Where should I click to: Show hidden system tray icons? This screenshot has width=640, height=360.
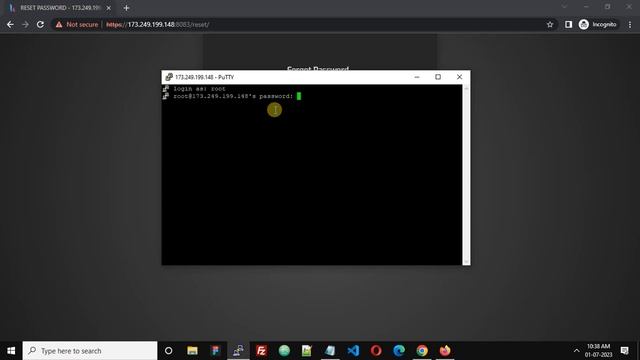[576, 351]
